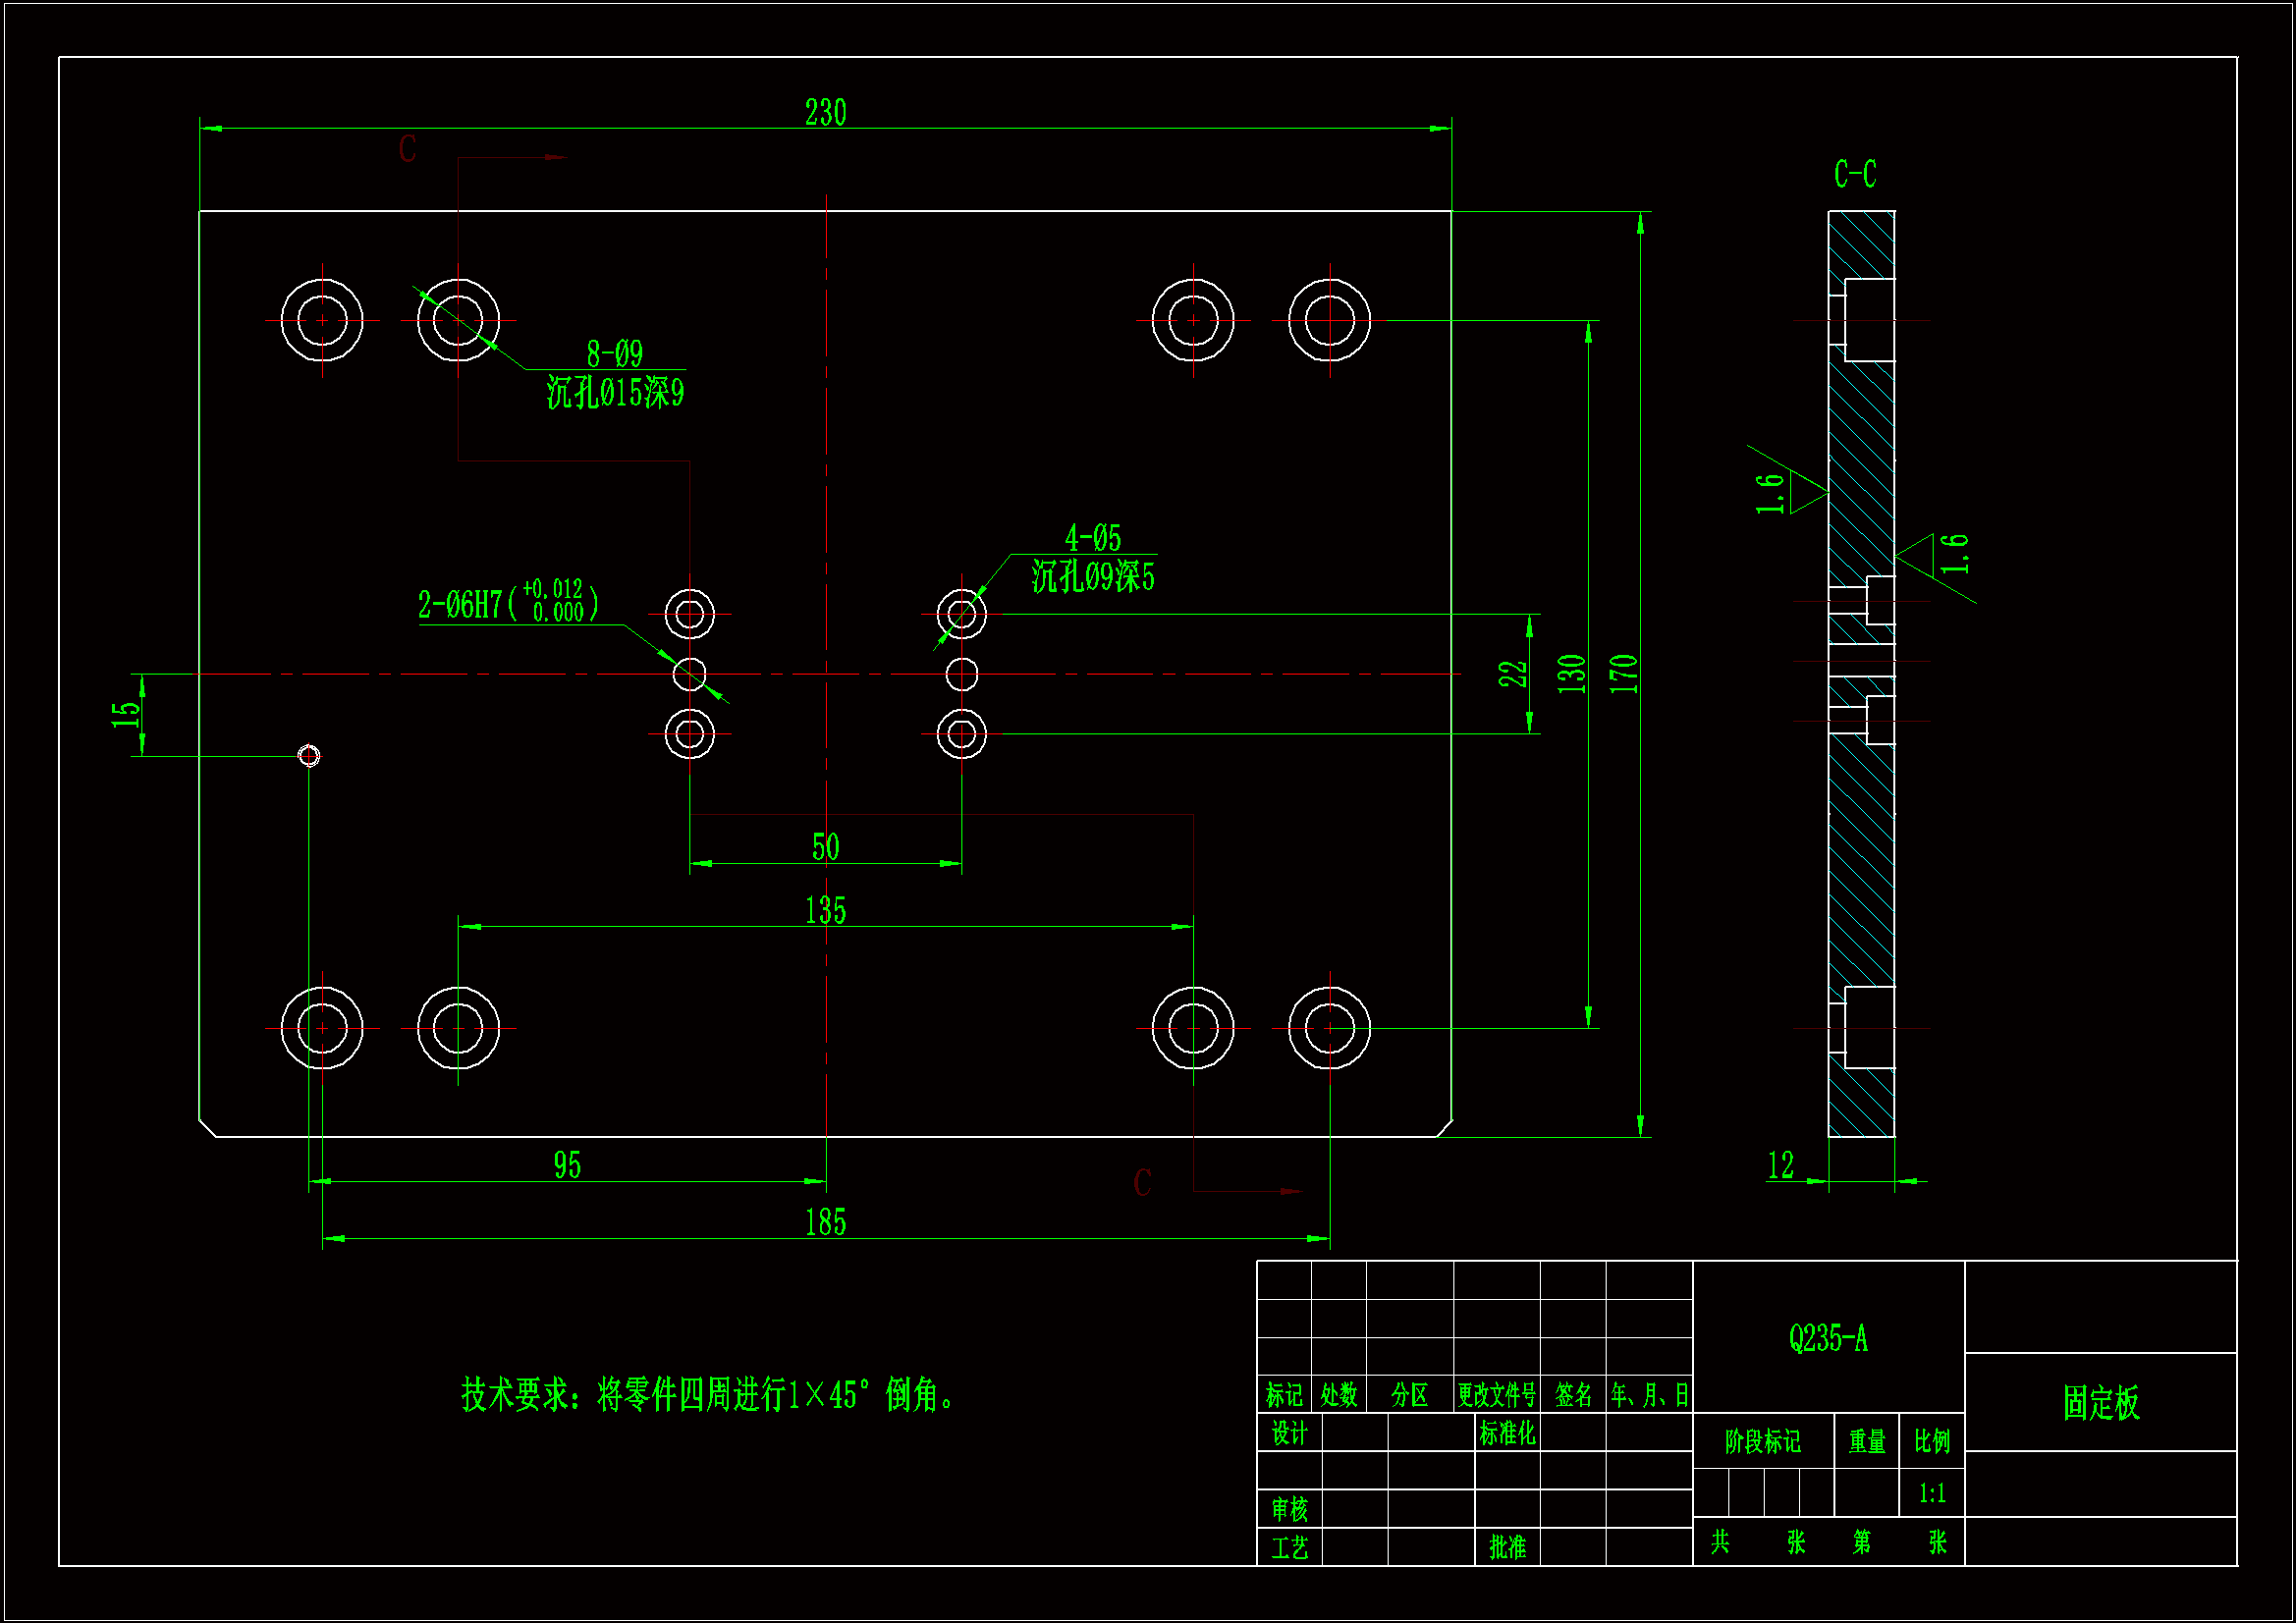Click the 批准 cell in title block

(1506, 1547)
